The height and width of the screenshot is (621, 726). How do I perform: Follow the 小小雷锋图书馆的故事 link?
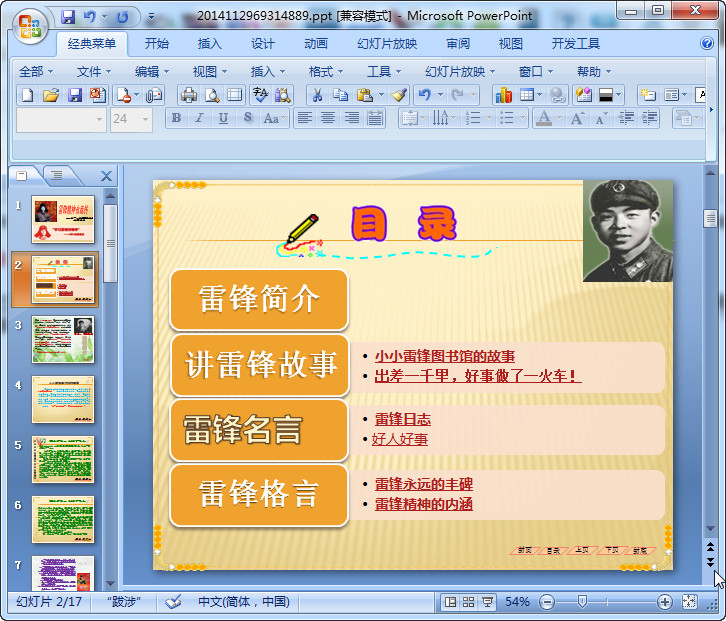[x=444, y=356]
